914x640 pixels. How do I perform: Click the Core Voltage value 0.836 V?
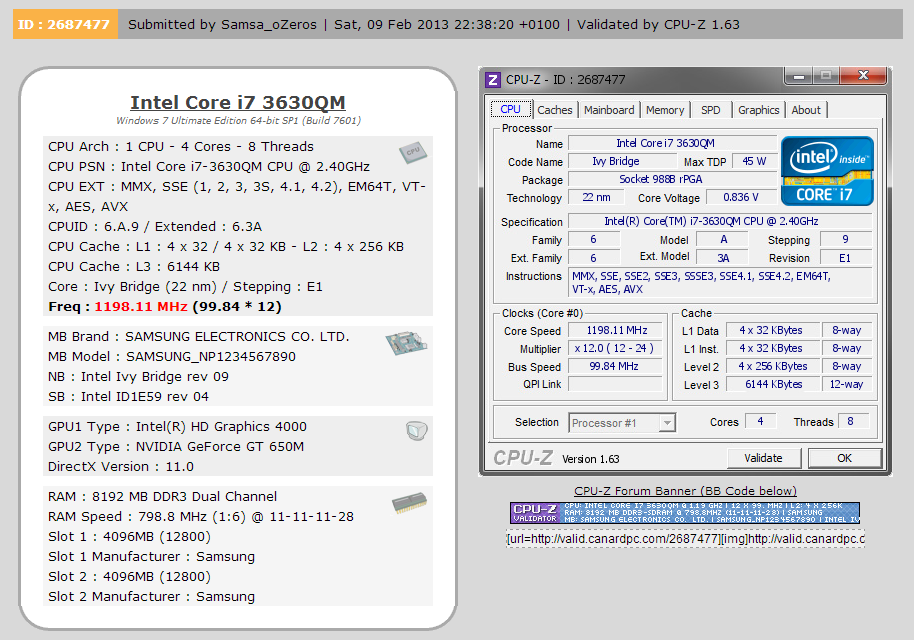(x=741, y=198)
